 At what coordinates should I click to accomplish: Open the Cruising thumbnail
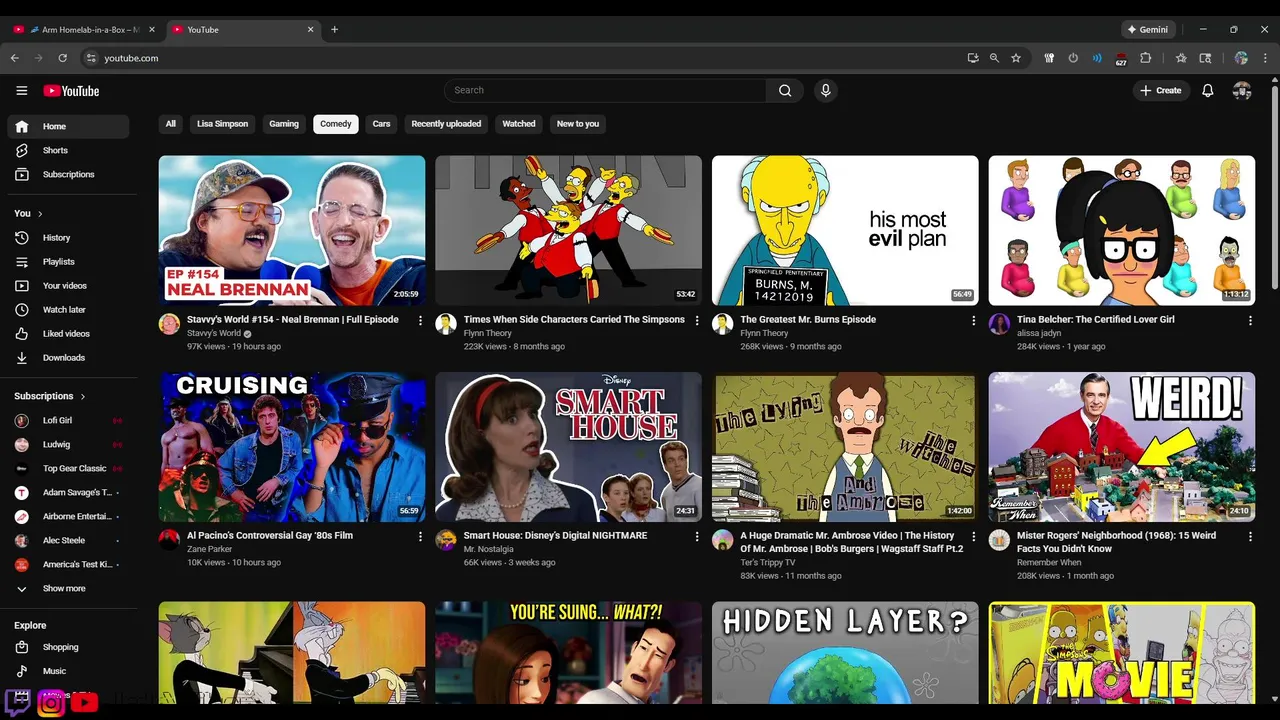[x=292, y=446]
